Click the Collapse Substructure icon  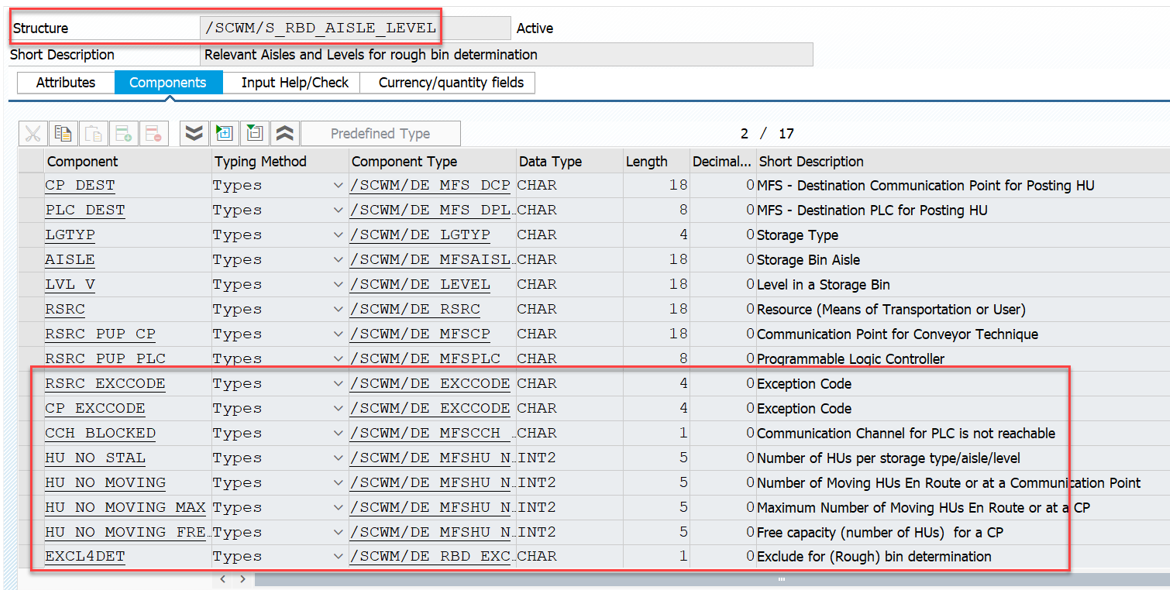[254, 134]
